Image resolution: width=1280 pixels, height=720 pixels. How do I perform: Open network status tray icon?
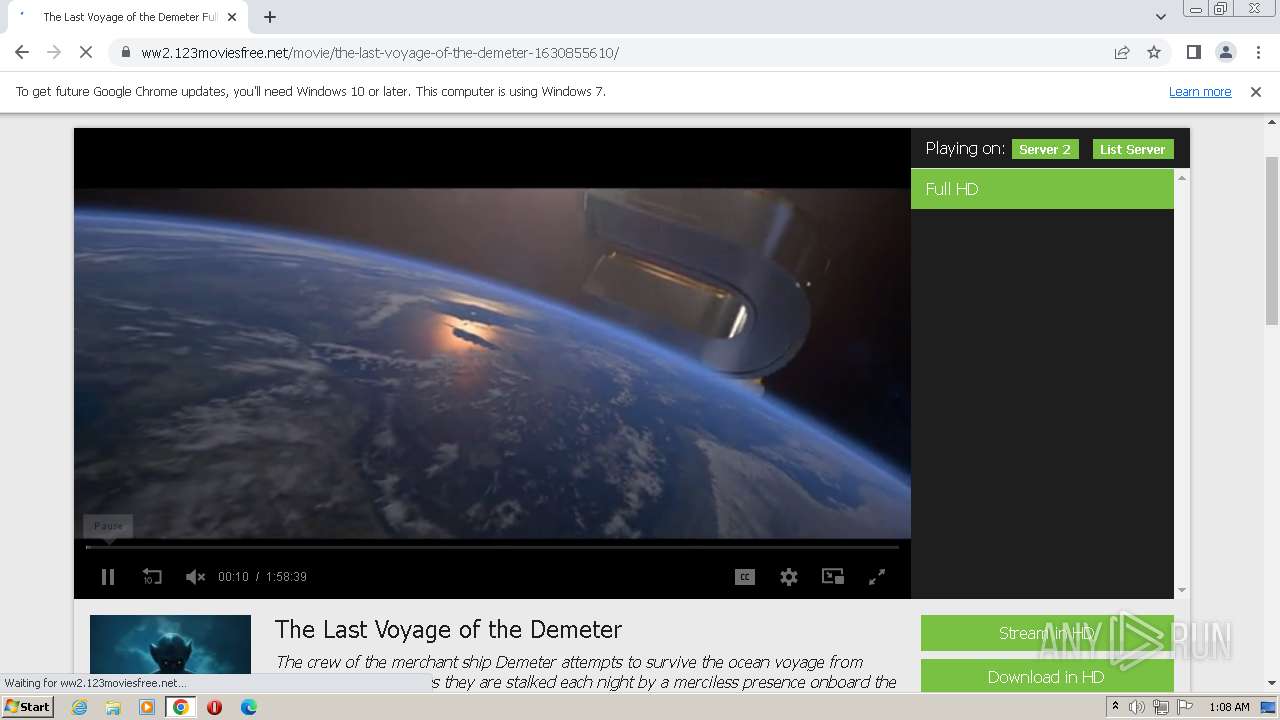1160,707
